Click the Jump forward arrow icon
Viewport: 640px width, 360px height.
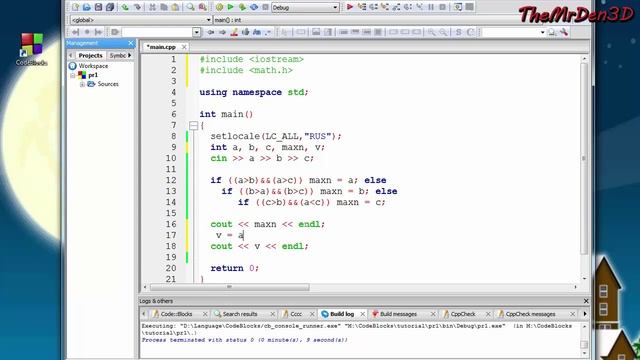pos(222,32)
